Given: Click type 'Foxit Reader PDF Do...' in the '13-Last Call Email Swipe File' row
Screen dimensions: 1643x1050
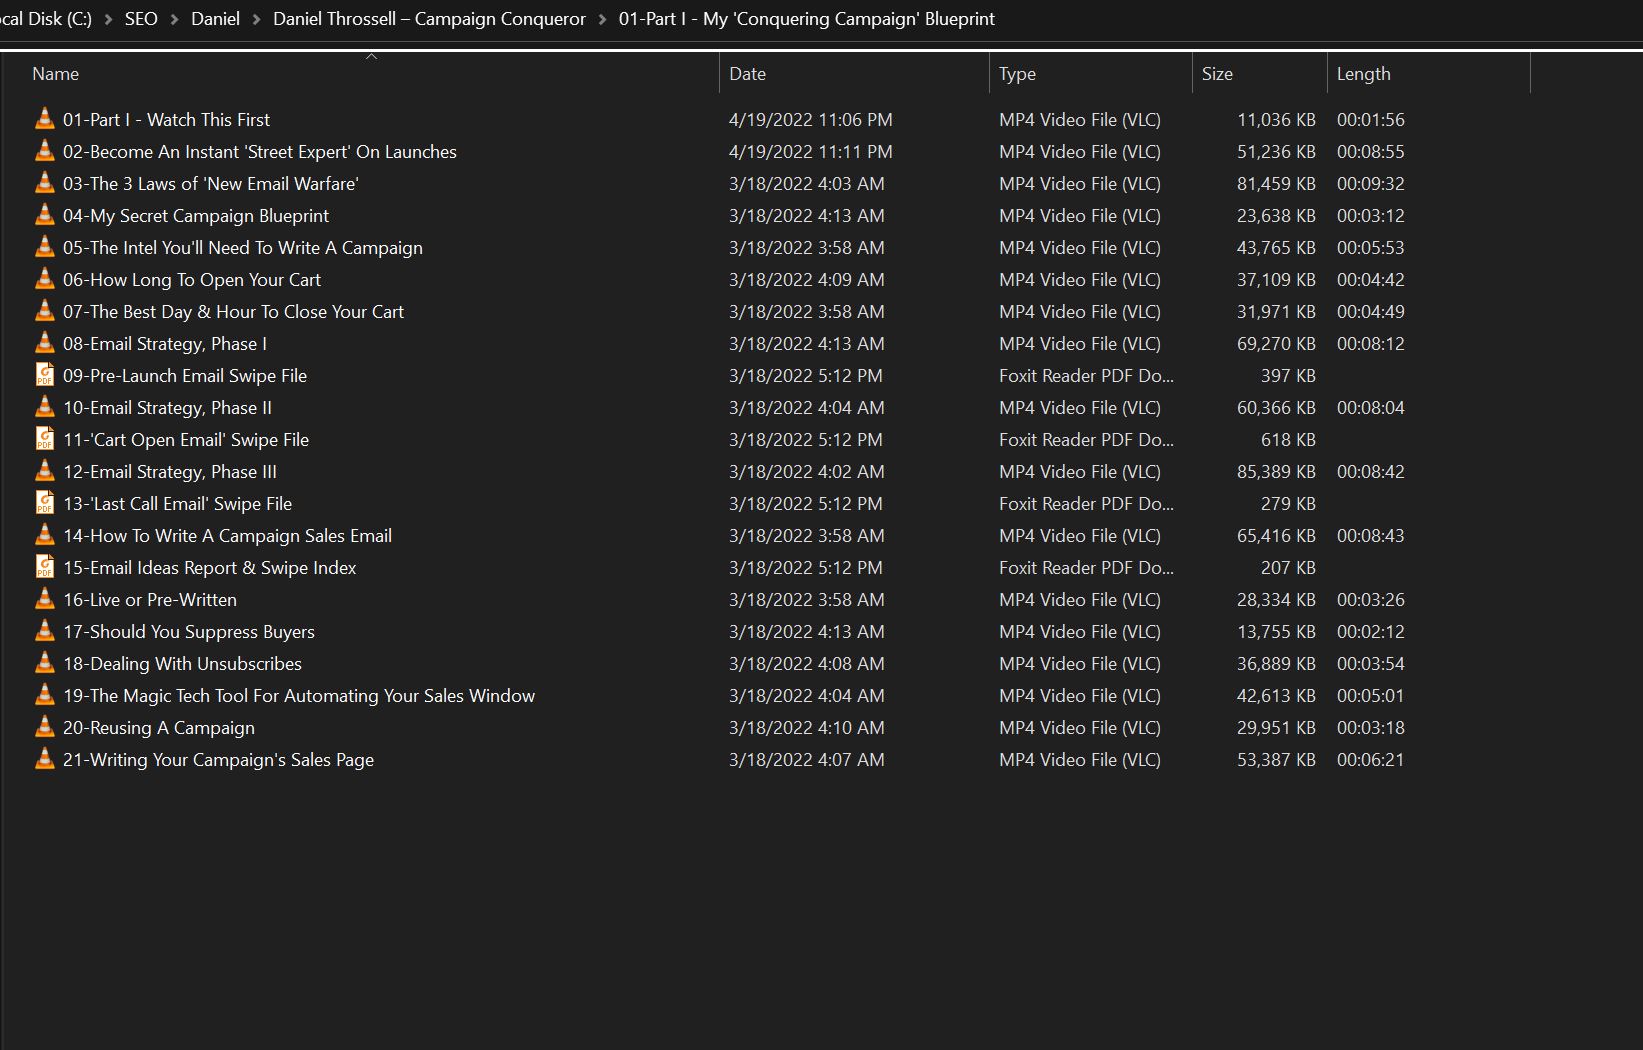Looking at the screenshot, I should click(1086, 503).
